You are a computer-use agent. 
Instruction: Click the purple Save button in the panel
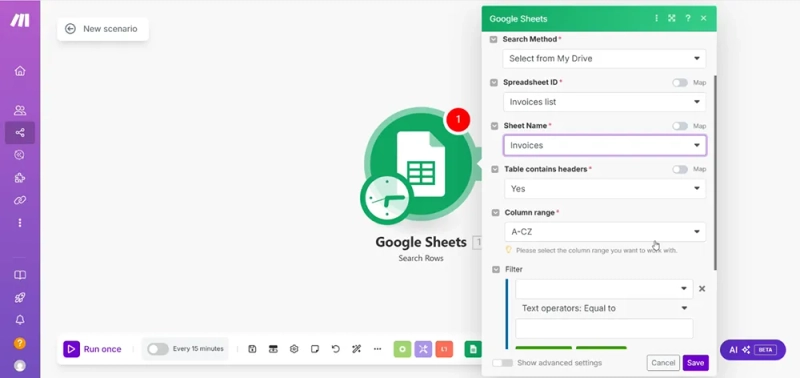695,363
